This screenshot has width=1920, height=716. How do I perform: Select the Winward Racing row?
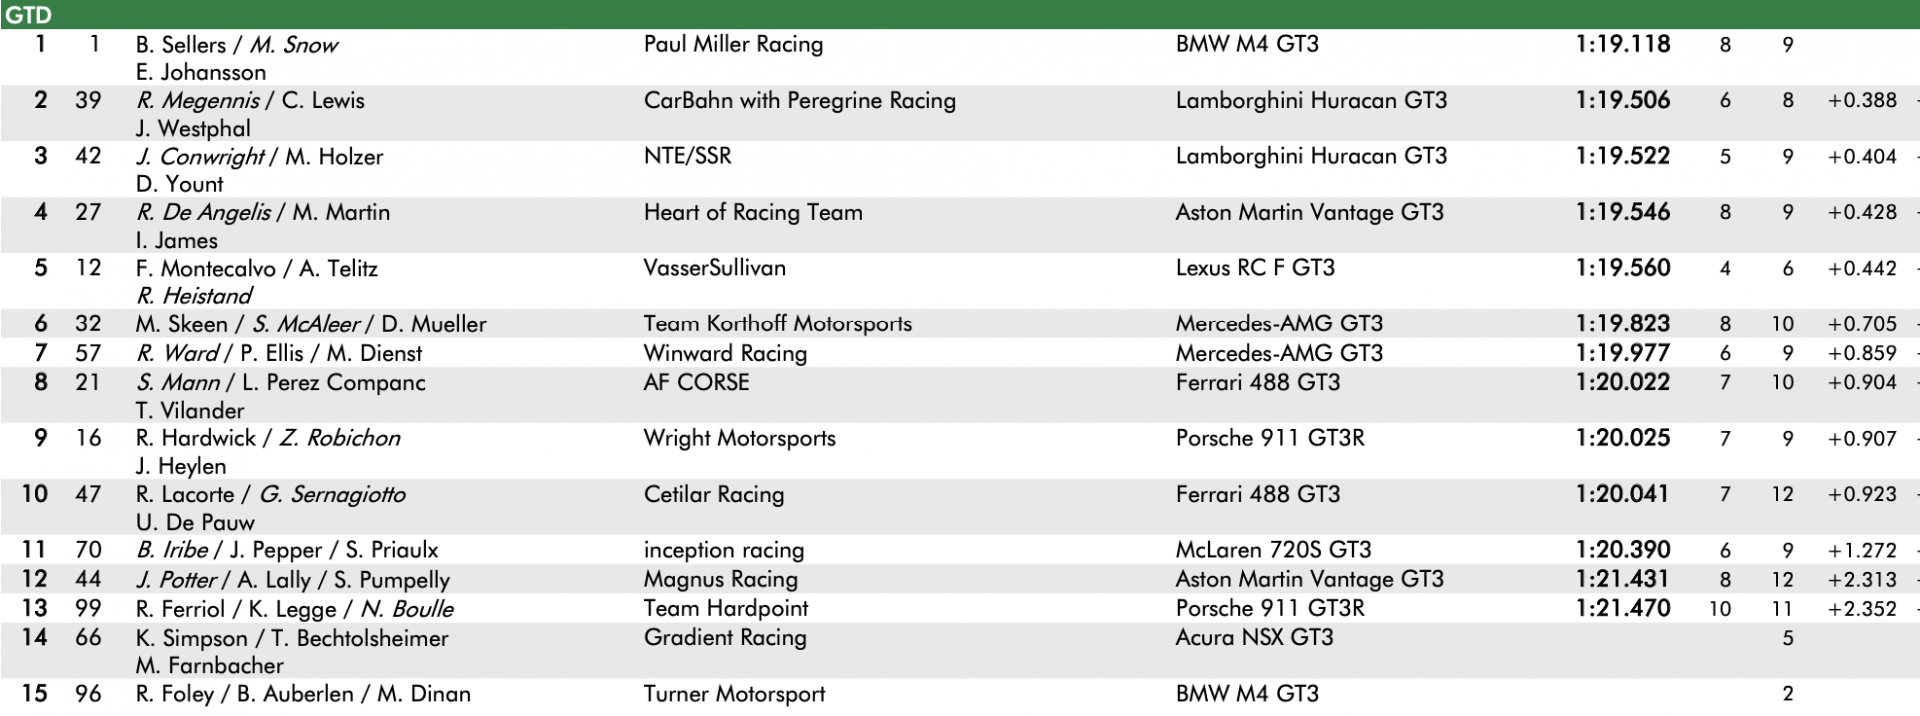pos(960,353)
